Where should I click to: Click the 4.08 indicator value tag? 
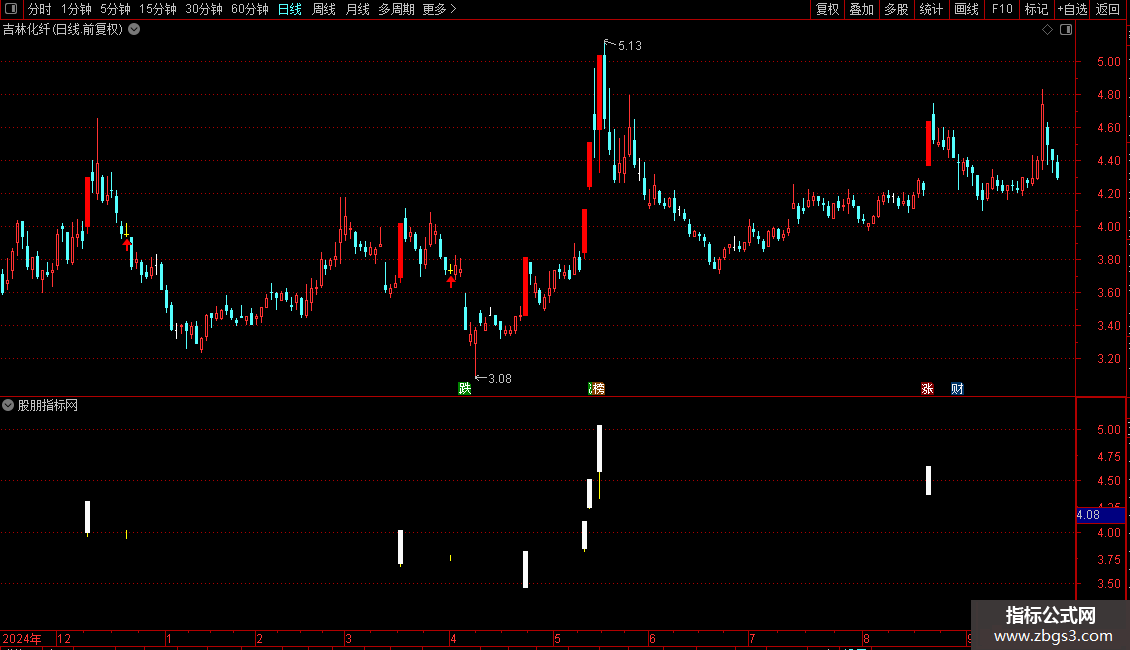[x=1100, y=515]
